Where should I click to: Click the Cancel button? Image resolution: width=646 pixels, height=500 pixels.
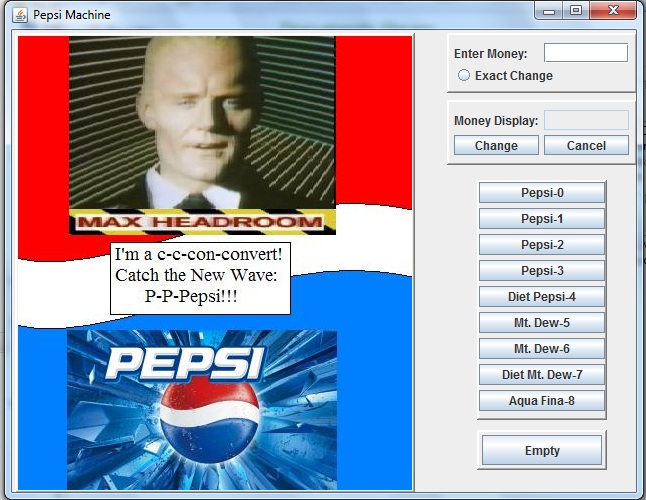586,145
